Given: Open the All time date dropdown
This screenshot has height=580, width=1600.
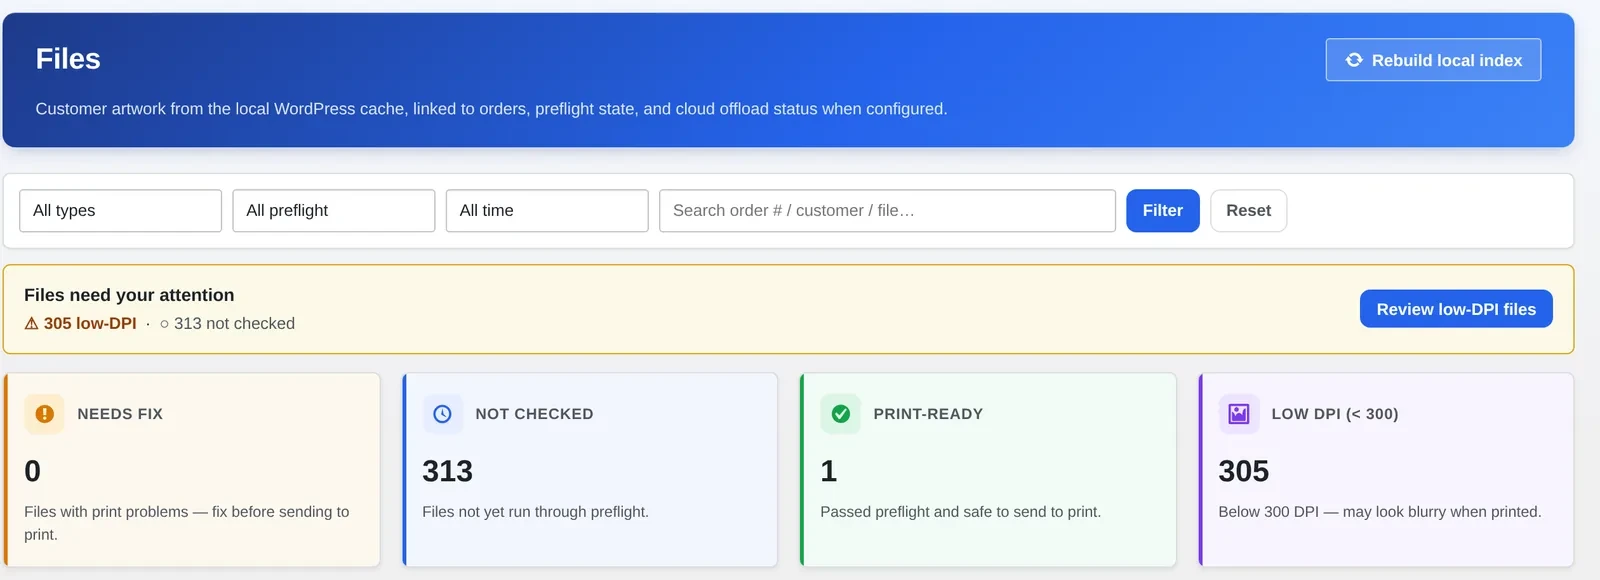Looking at the screenshot, I should (x=547, y=211).
